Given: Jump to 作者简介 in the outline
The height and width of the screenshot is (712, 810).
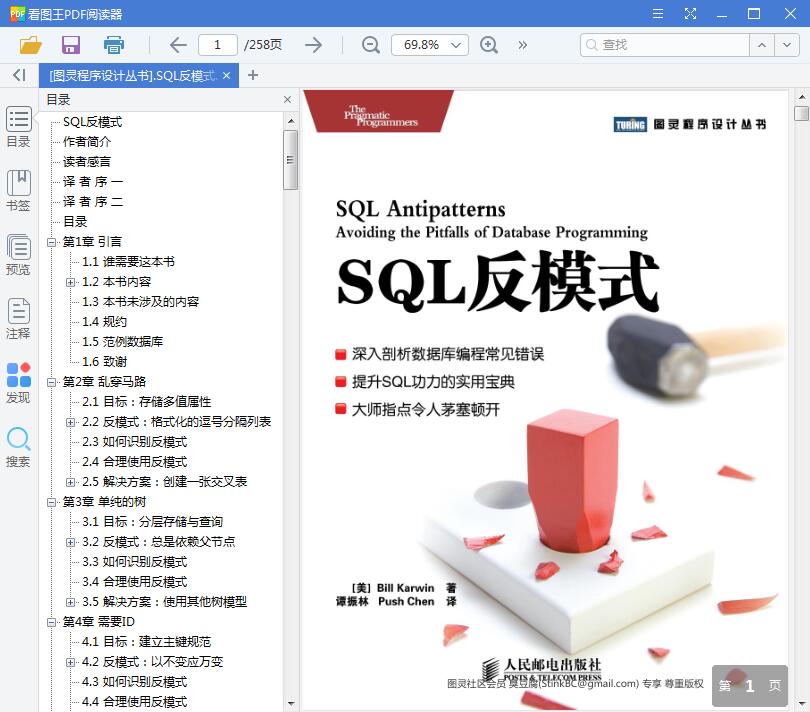Looking at the screenshot, I should click(87, 142).
